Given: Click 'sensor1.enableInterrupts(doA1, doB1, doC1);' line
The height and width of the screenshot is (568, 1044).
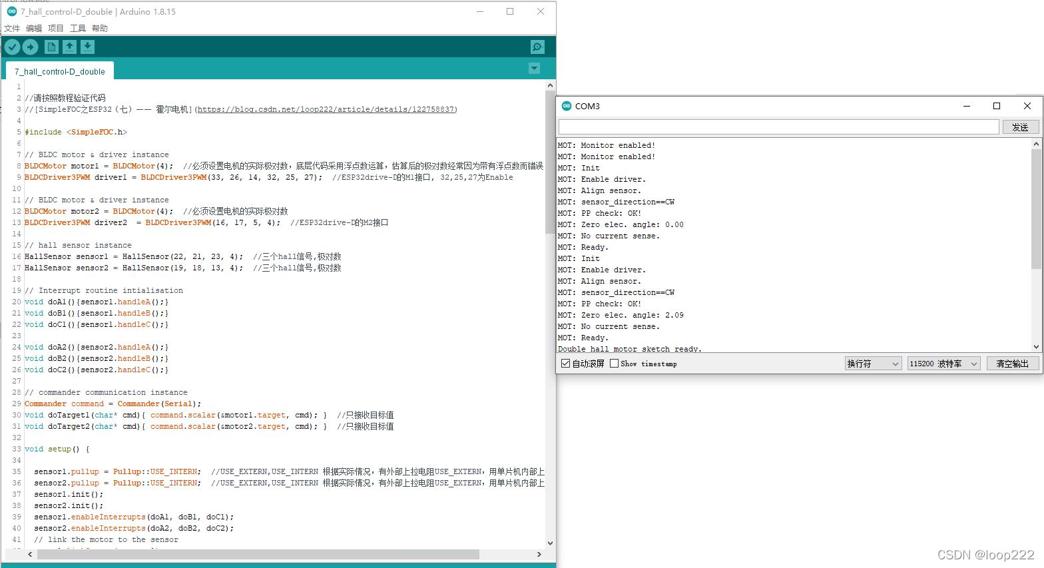Looking at the screenshot, I should pos(134,517).
